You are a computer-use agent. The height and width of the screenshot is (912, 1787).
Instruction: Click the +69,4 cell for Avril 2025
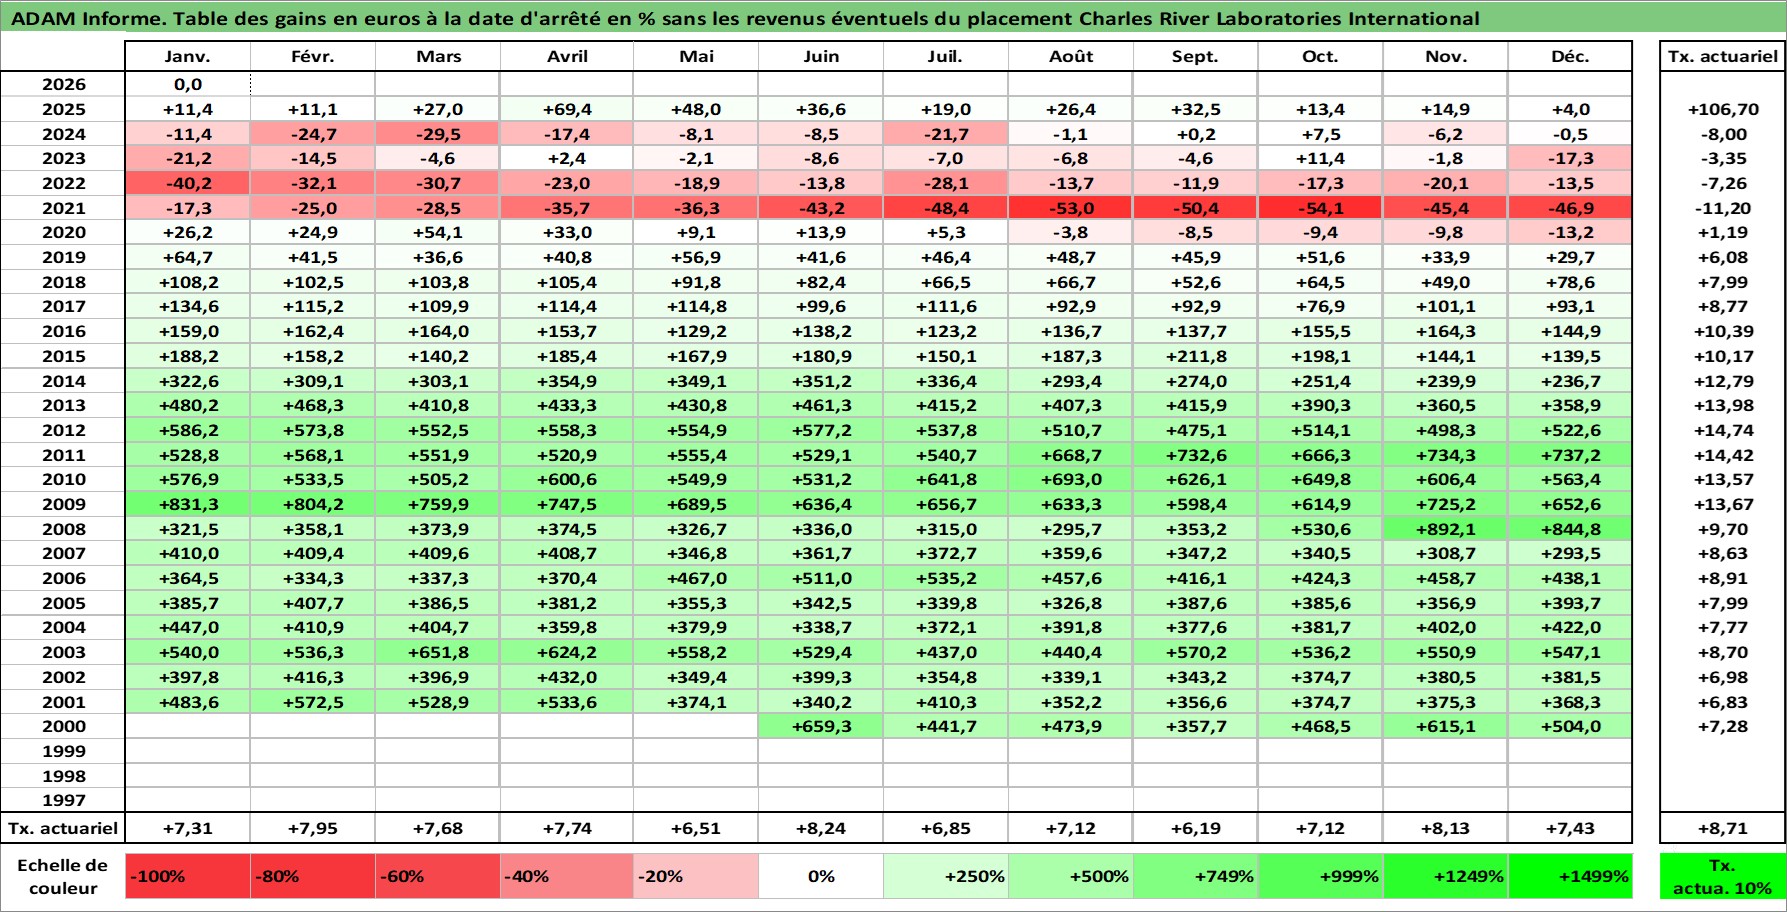click(x=567, y=109)
